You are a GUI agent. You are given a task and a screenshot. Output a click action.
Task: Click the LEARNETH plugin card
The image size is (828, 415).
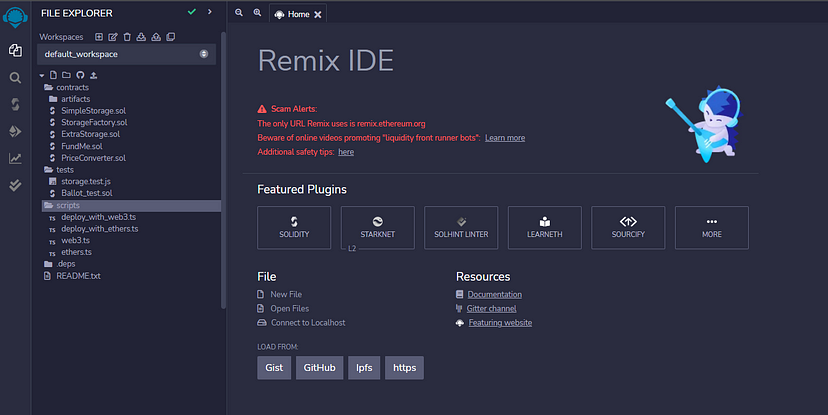coord(544,228)
